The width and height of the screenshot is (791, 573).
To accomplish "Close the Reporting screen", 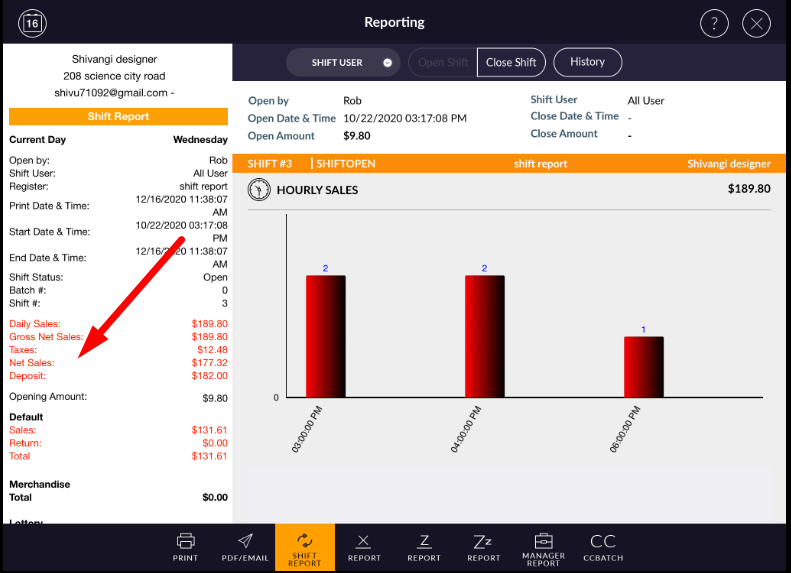I will (757, 23).
